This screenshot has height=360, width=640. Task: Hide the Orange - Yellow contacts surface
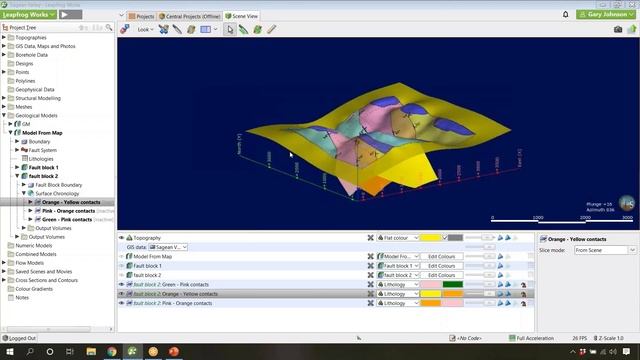coord(121,294)
